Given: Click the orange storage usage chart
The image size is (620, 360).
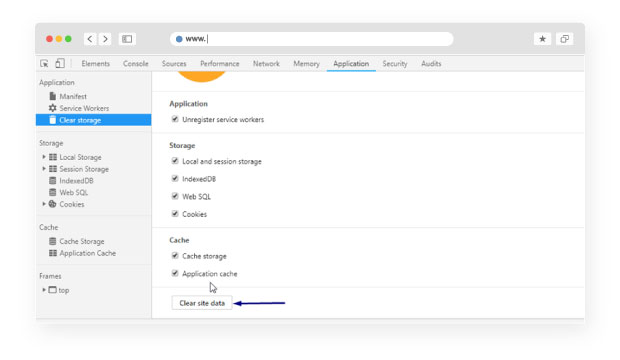Looking at the screenshot, I should [202, 77].
